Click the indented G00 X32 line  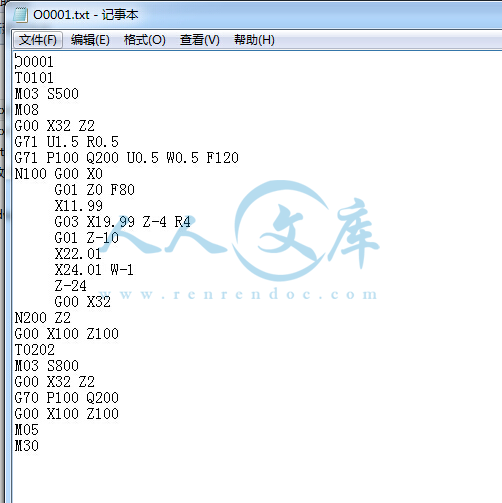pos(82,302)
